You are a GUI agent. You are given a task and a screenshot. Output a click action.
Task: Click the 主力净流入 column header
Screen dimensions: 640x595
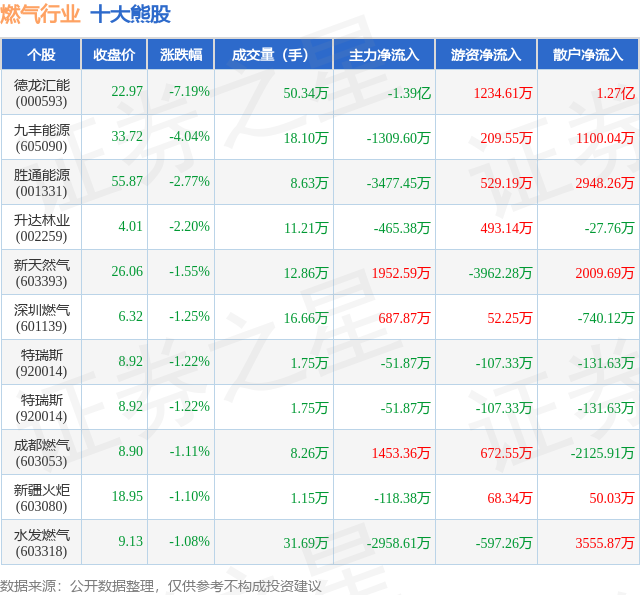[x=384, y=54]
